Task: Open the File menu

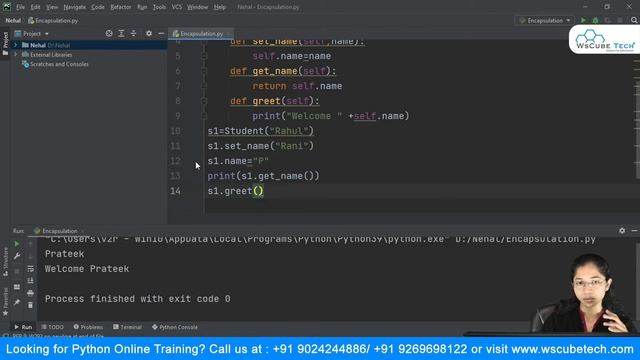Action: point(20,7)
